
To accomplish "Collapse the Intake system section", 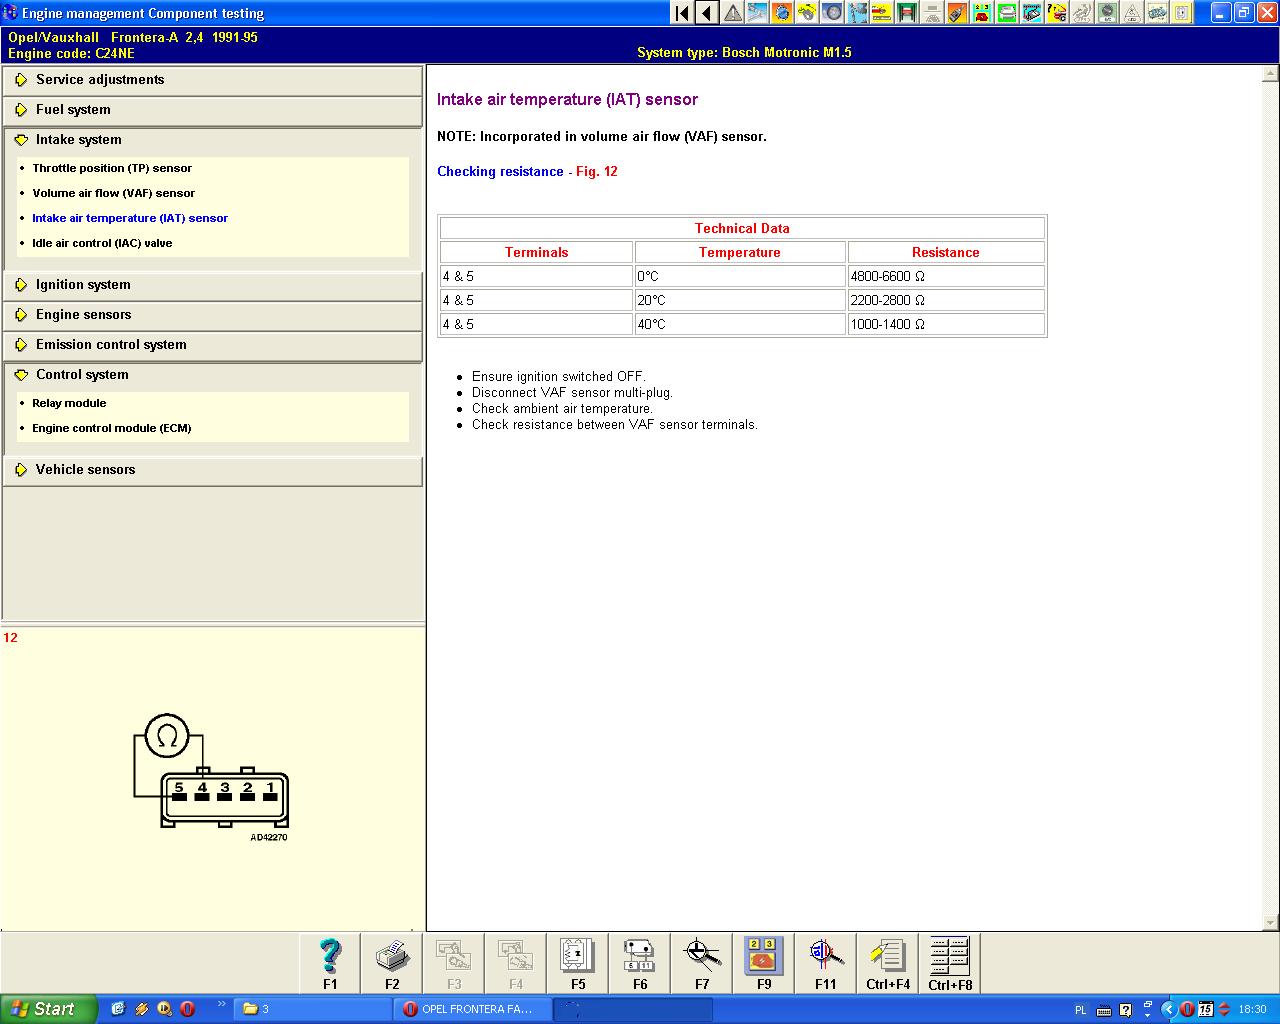I will point(78,140).
